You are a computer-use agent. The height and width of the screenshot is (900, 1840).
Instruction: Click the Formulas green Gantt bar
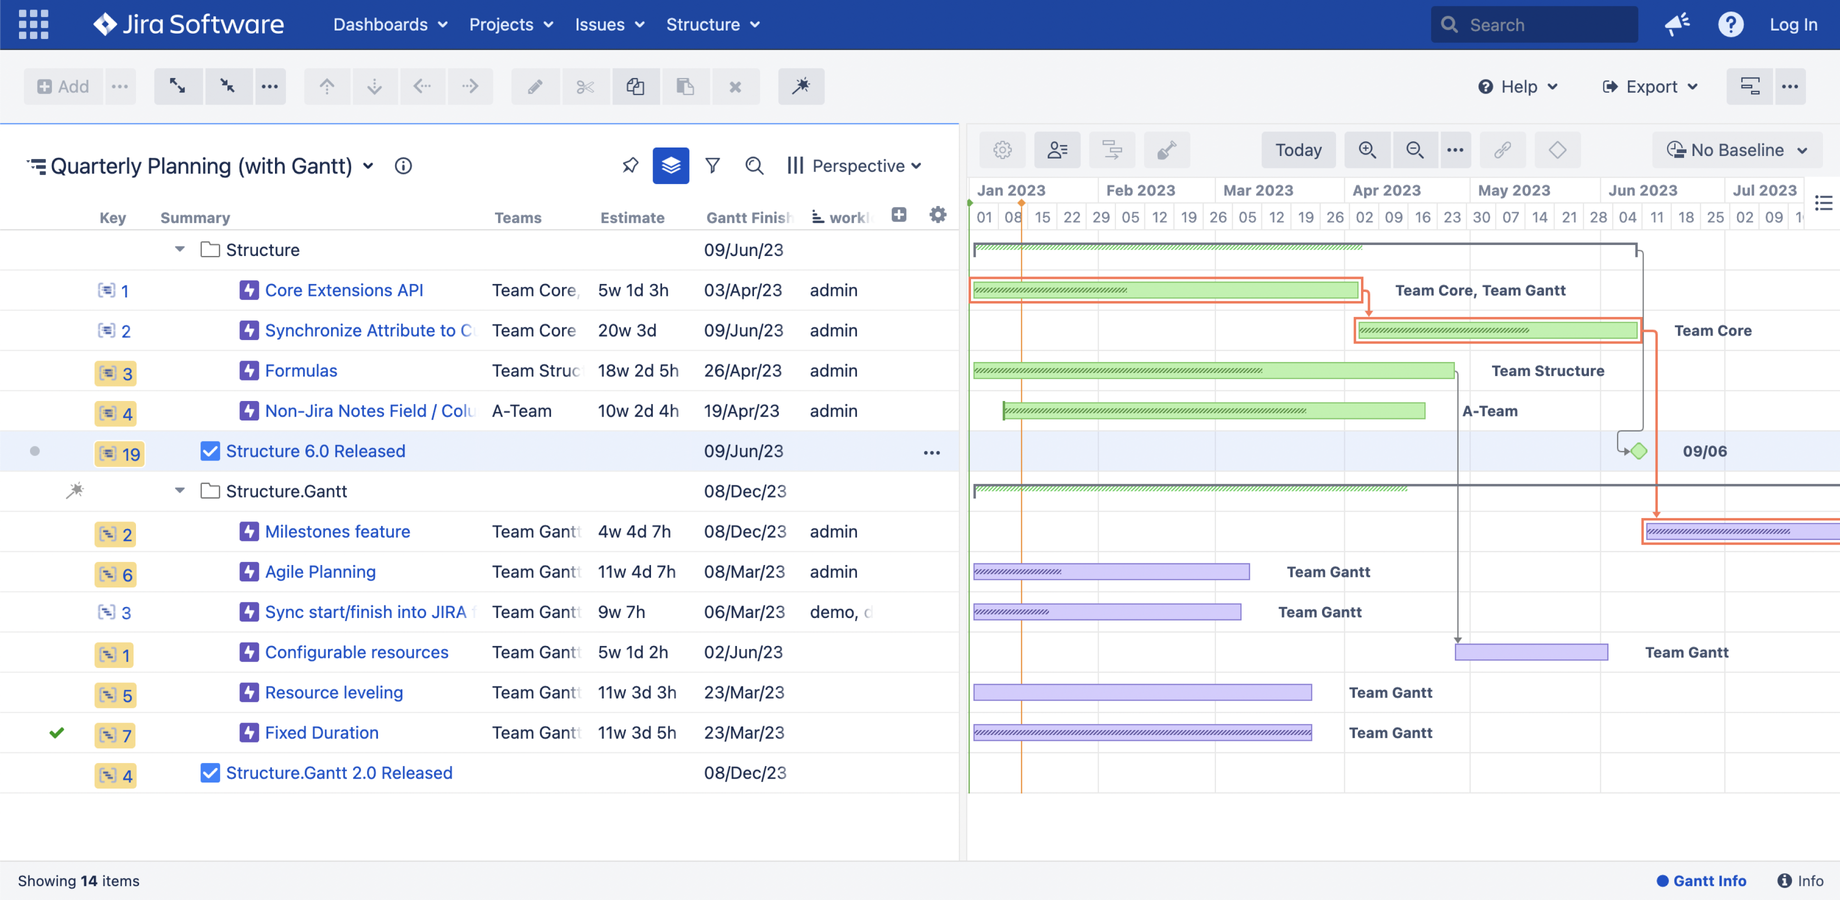[x=1214, y=370]
